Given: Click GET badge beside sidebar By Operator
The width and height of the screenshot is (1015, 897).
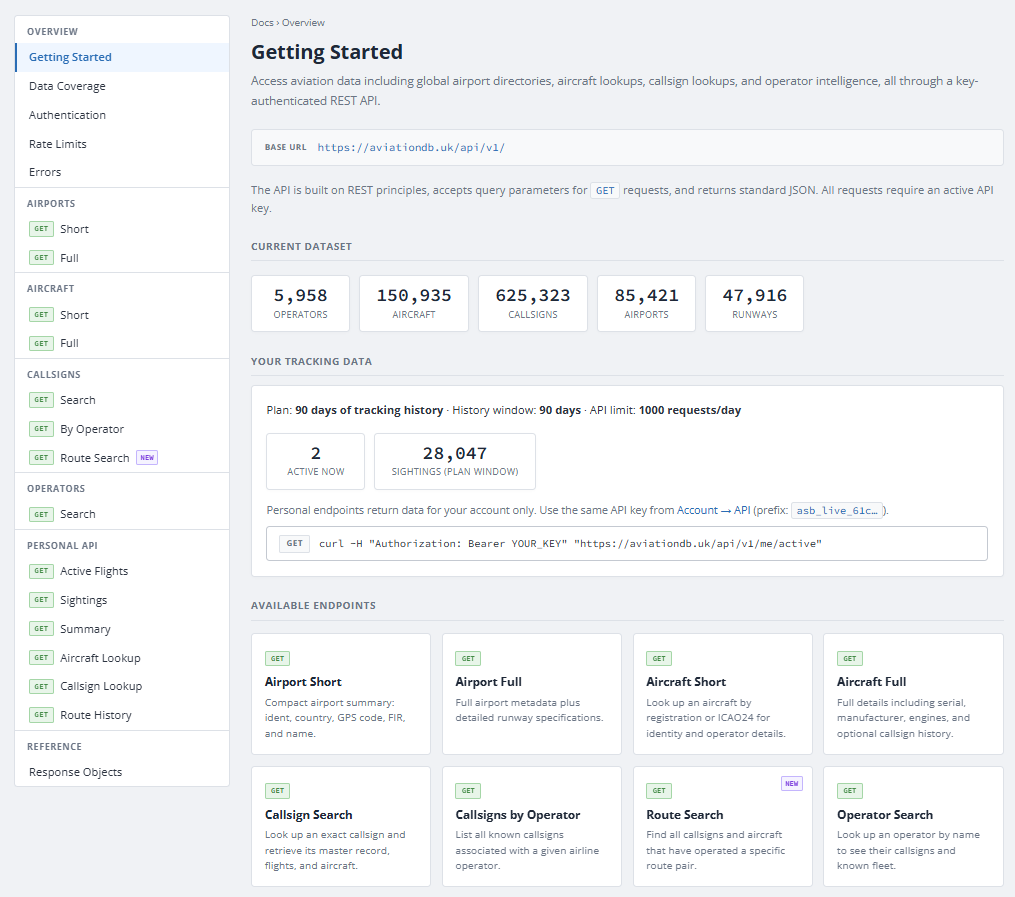Looking at the screenshot, I should tap(41, 429).
